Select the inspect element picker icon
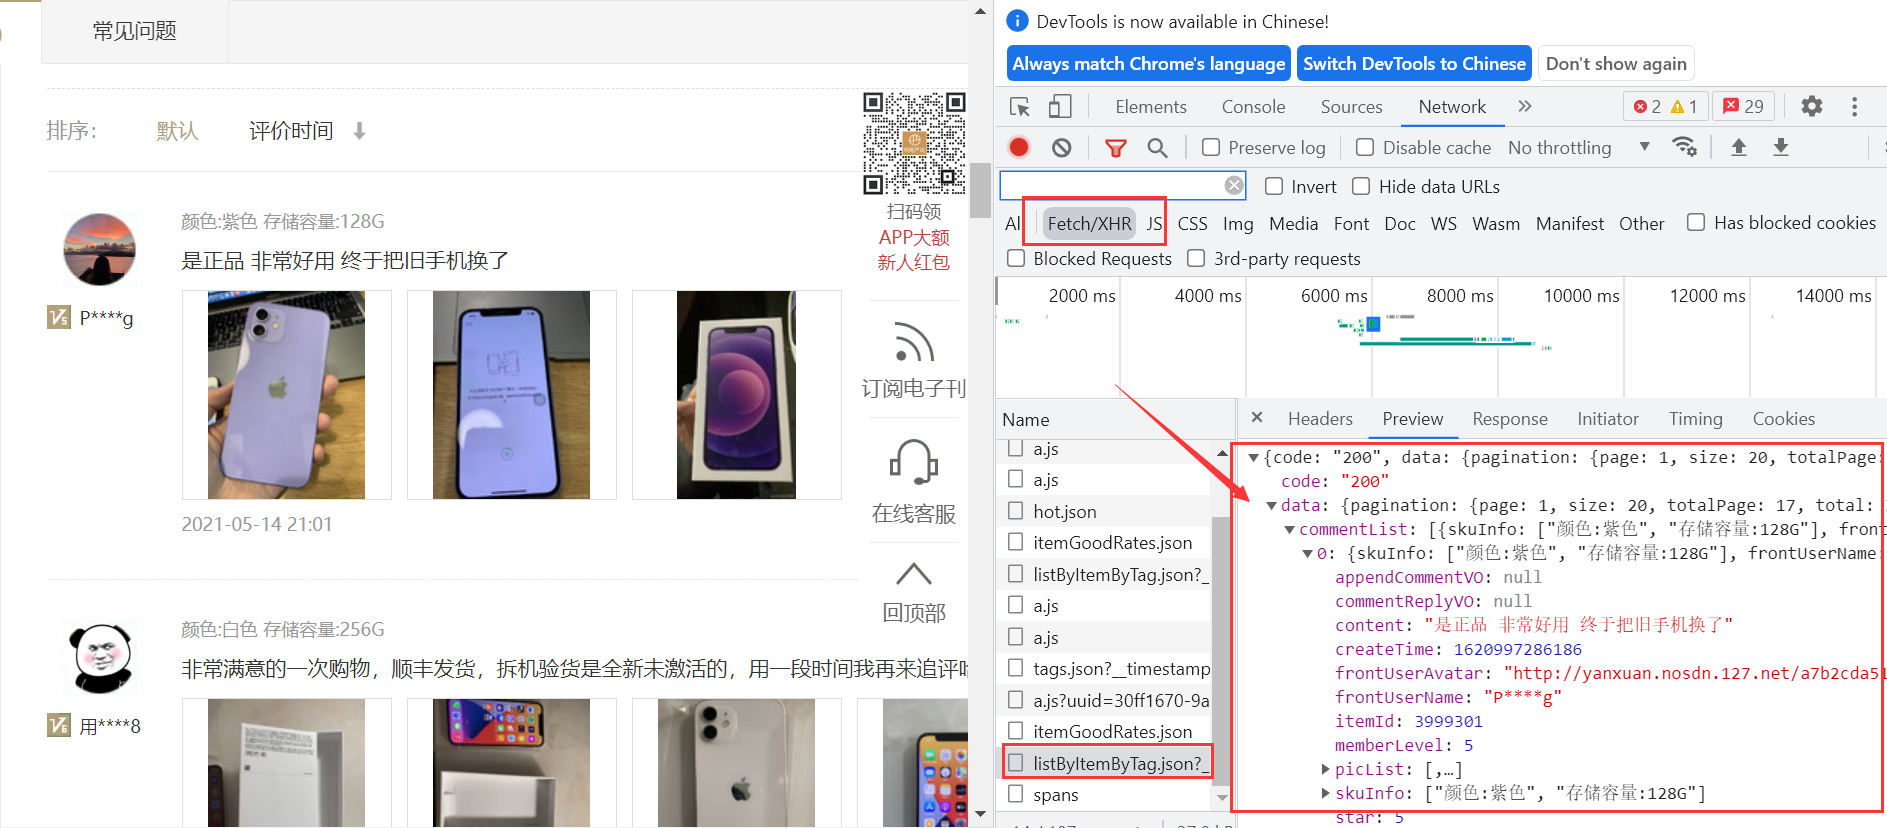Viewport: 1887px width, 828px height. (1020, 107)
